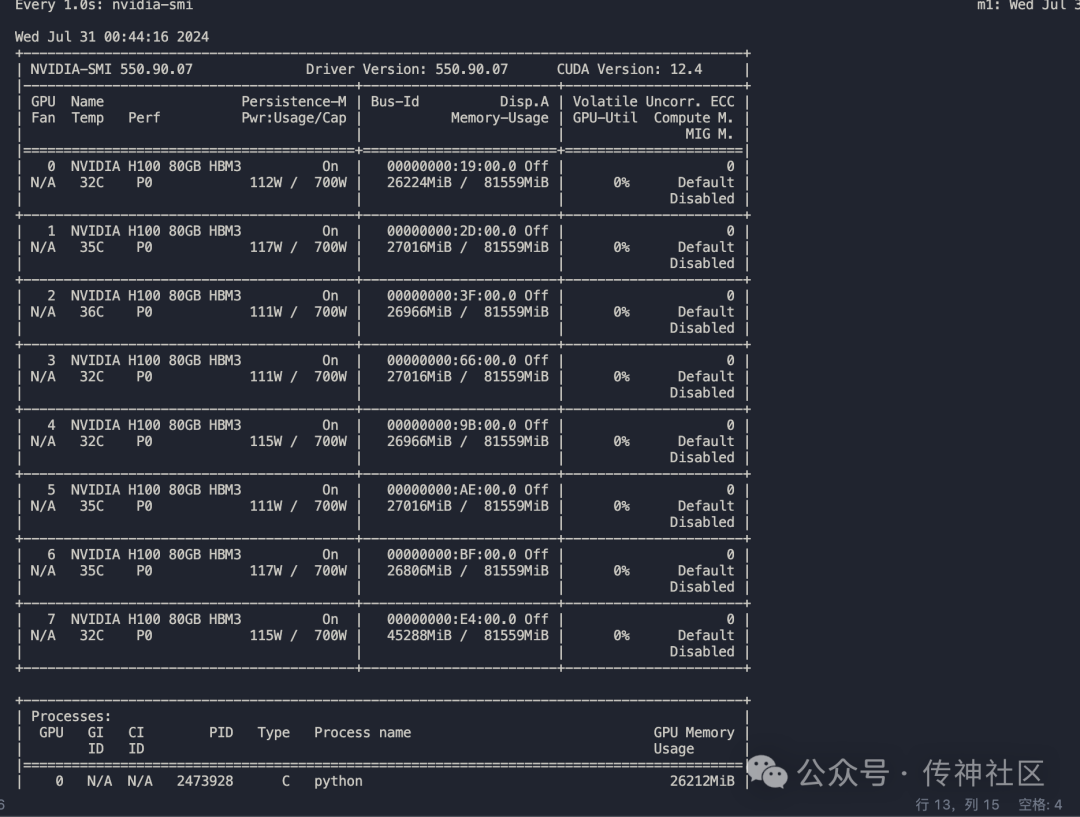
Task: Select process ID '2473928'
Action: click(205, 782)
